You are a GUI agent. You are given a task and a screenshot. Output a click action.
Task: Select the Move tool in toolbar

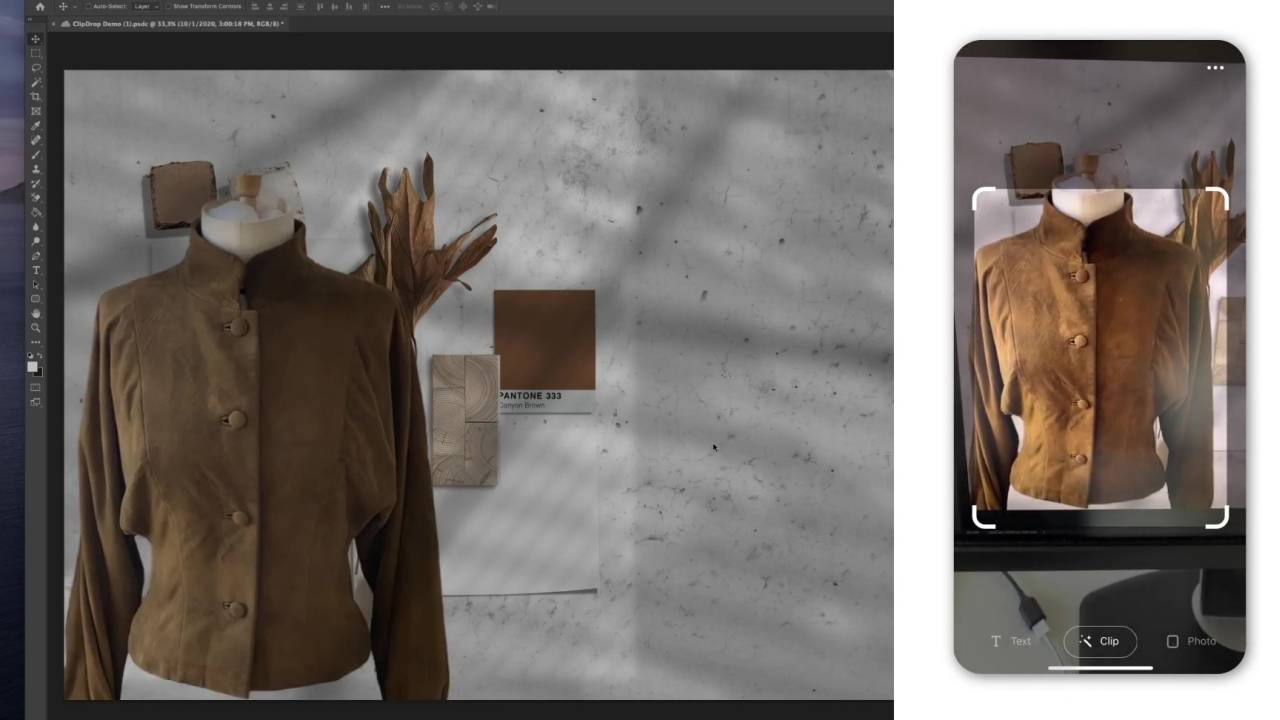36,39
